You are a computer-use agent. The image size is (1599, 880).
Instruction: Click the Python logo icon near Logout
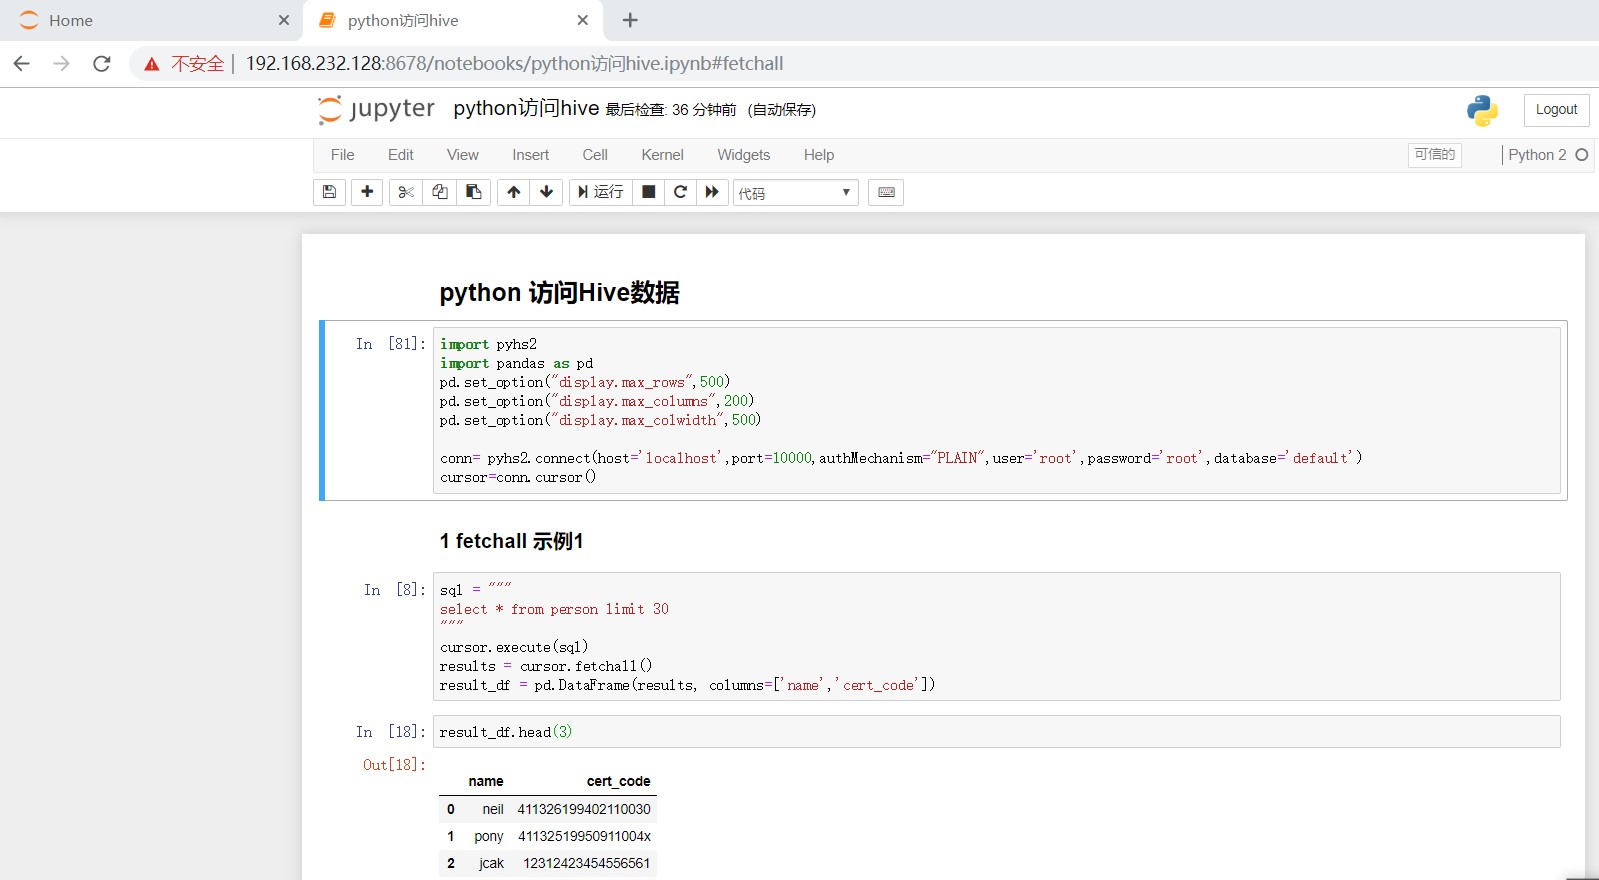1483,110
